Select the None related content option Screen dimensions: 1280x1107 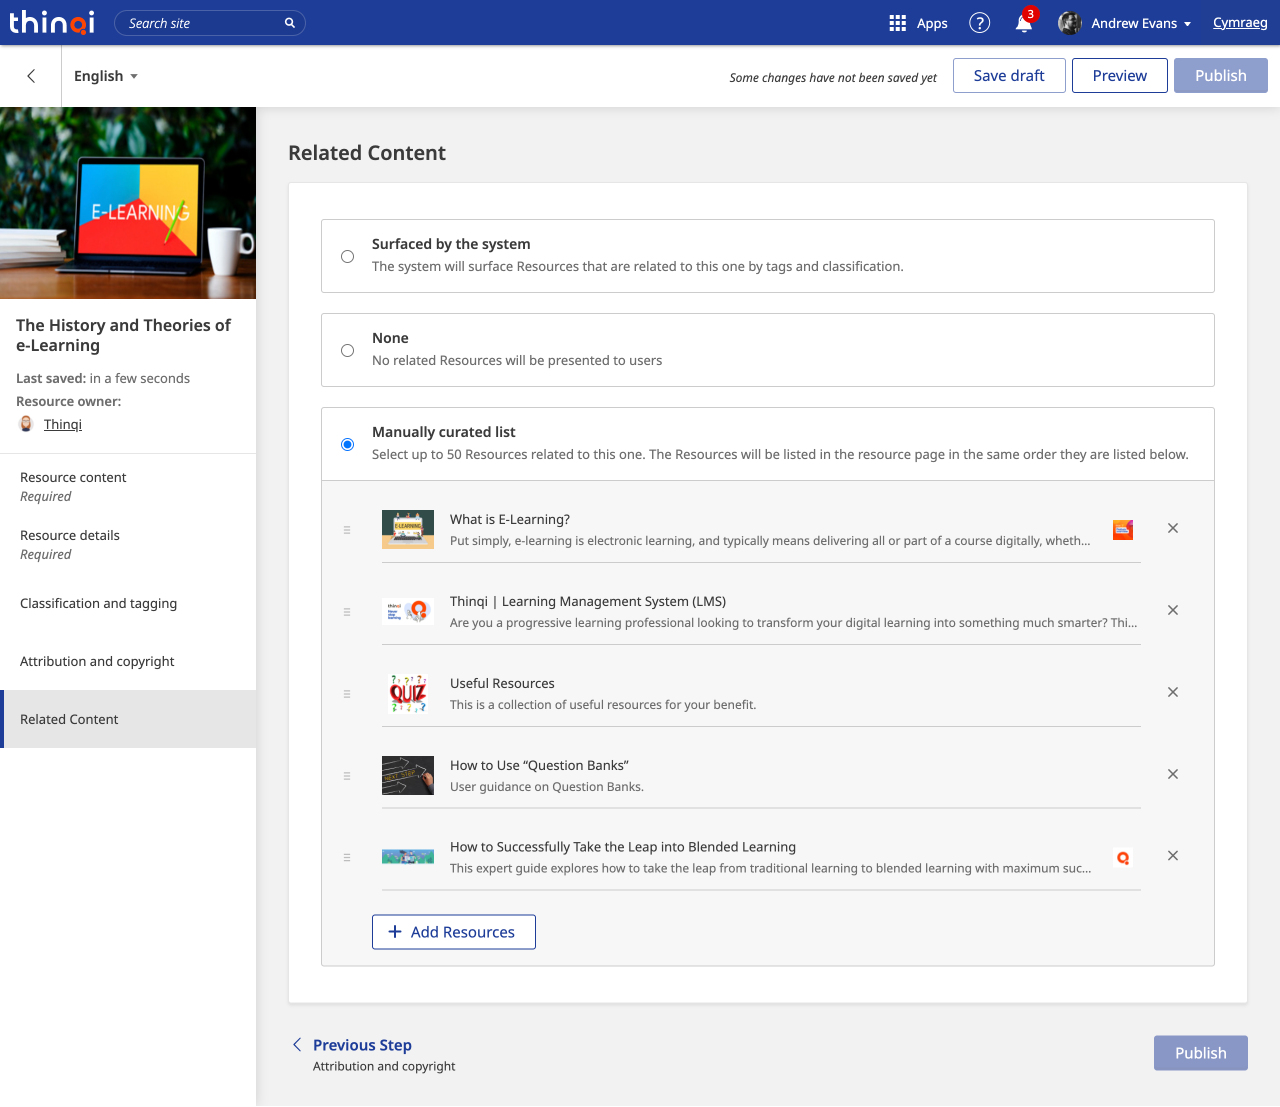click(347, 351)
